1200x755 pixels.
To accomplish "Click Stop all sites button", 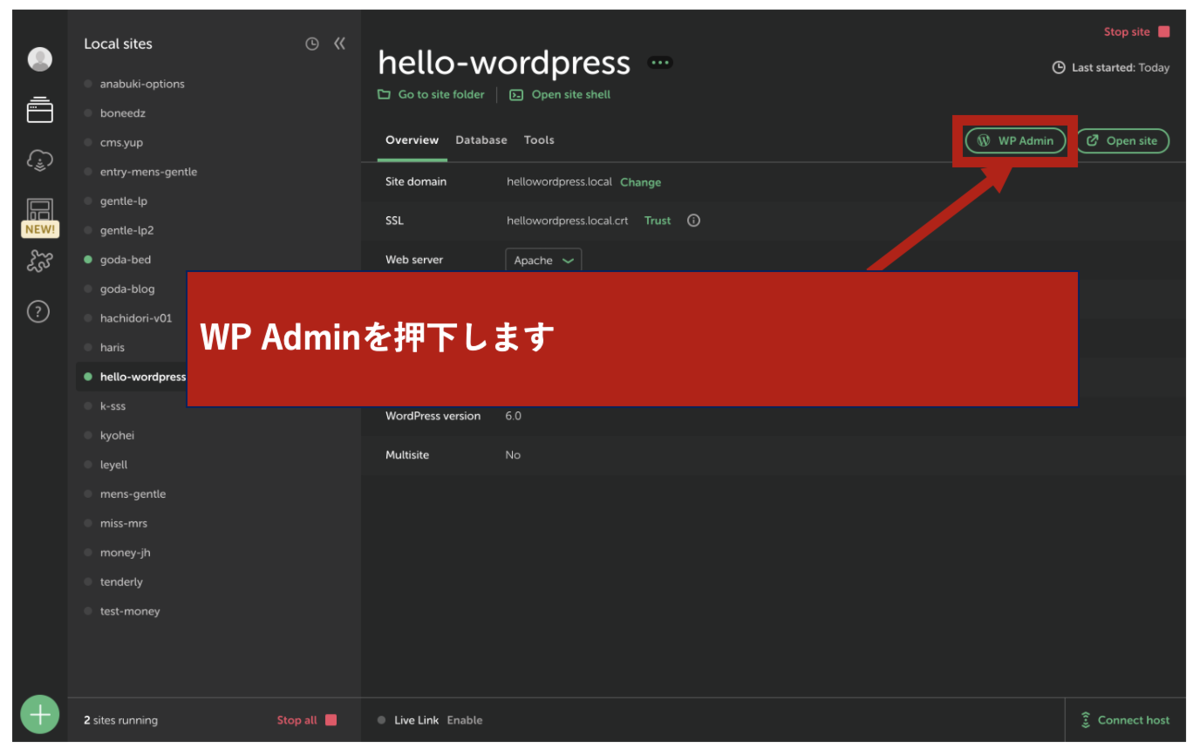I will click(307, 720).
